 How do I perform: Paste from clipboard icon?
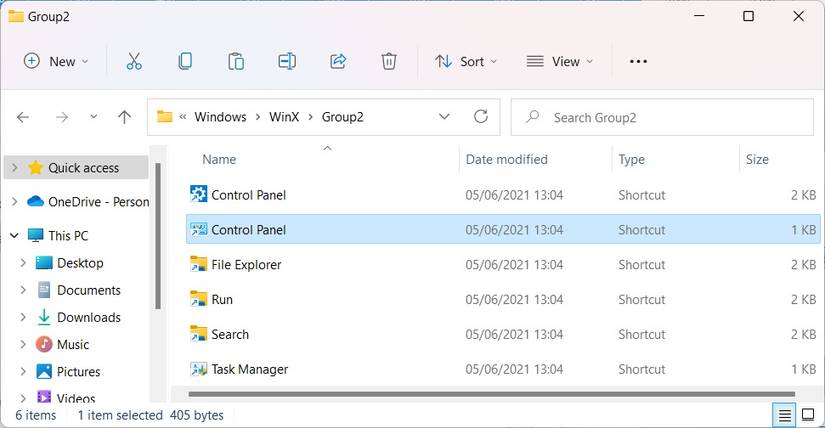click(x=236, y=62)
